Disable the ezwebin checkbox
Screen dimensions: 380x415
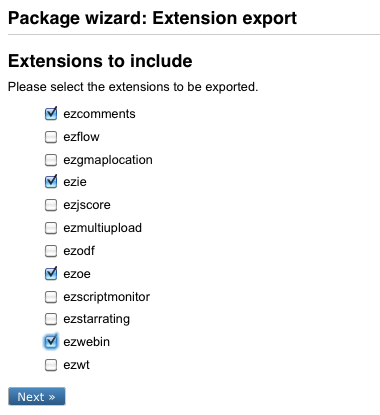click(51, 342)
